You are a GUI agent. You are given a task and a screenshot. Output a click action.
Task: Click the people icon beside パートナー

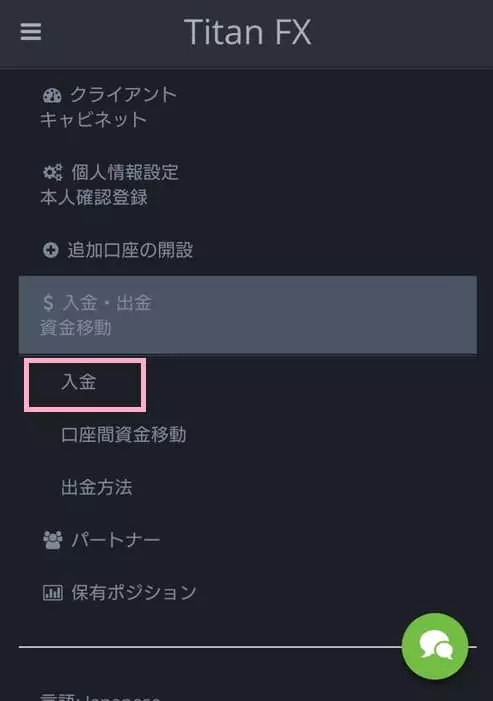click(52, 540)
